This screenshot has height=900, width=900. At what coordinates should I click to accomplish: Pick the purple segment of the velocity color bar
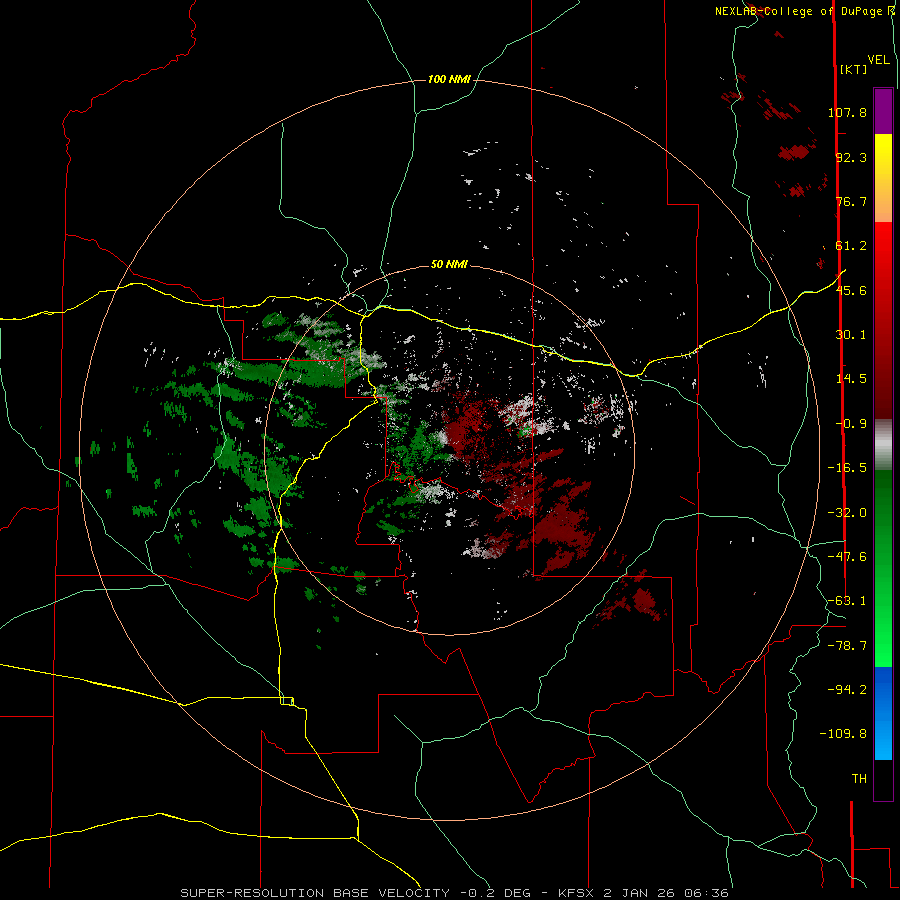point(883,111)
